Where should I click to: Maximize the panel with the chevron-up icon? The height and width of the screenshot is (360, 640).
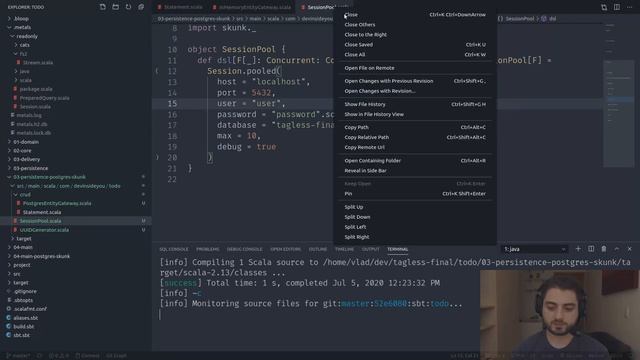617,249
